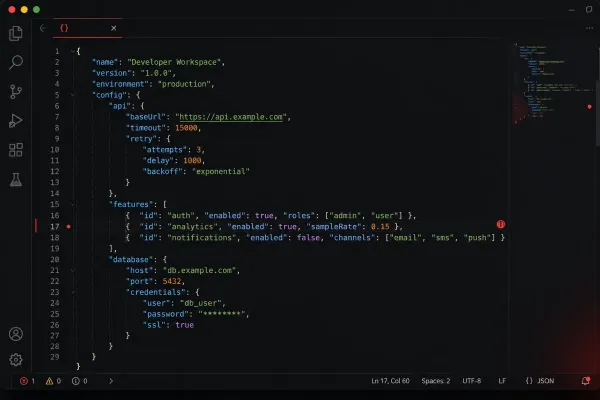The height and width of the screenshot is (400, 600).
Task: Click the "production" environment value
Action: click(x=184, y=84)
